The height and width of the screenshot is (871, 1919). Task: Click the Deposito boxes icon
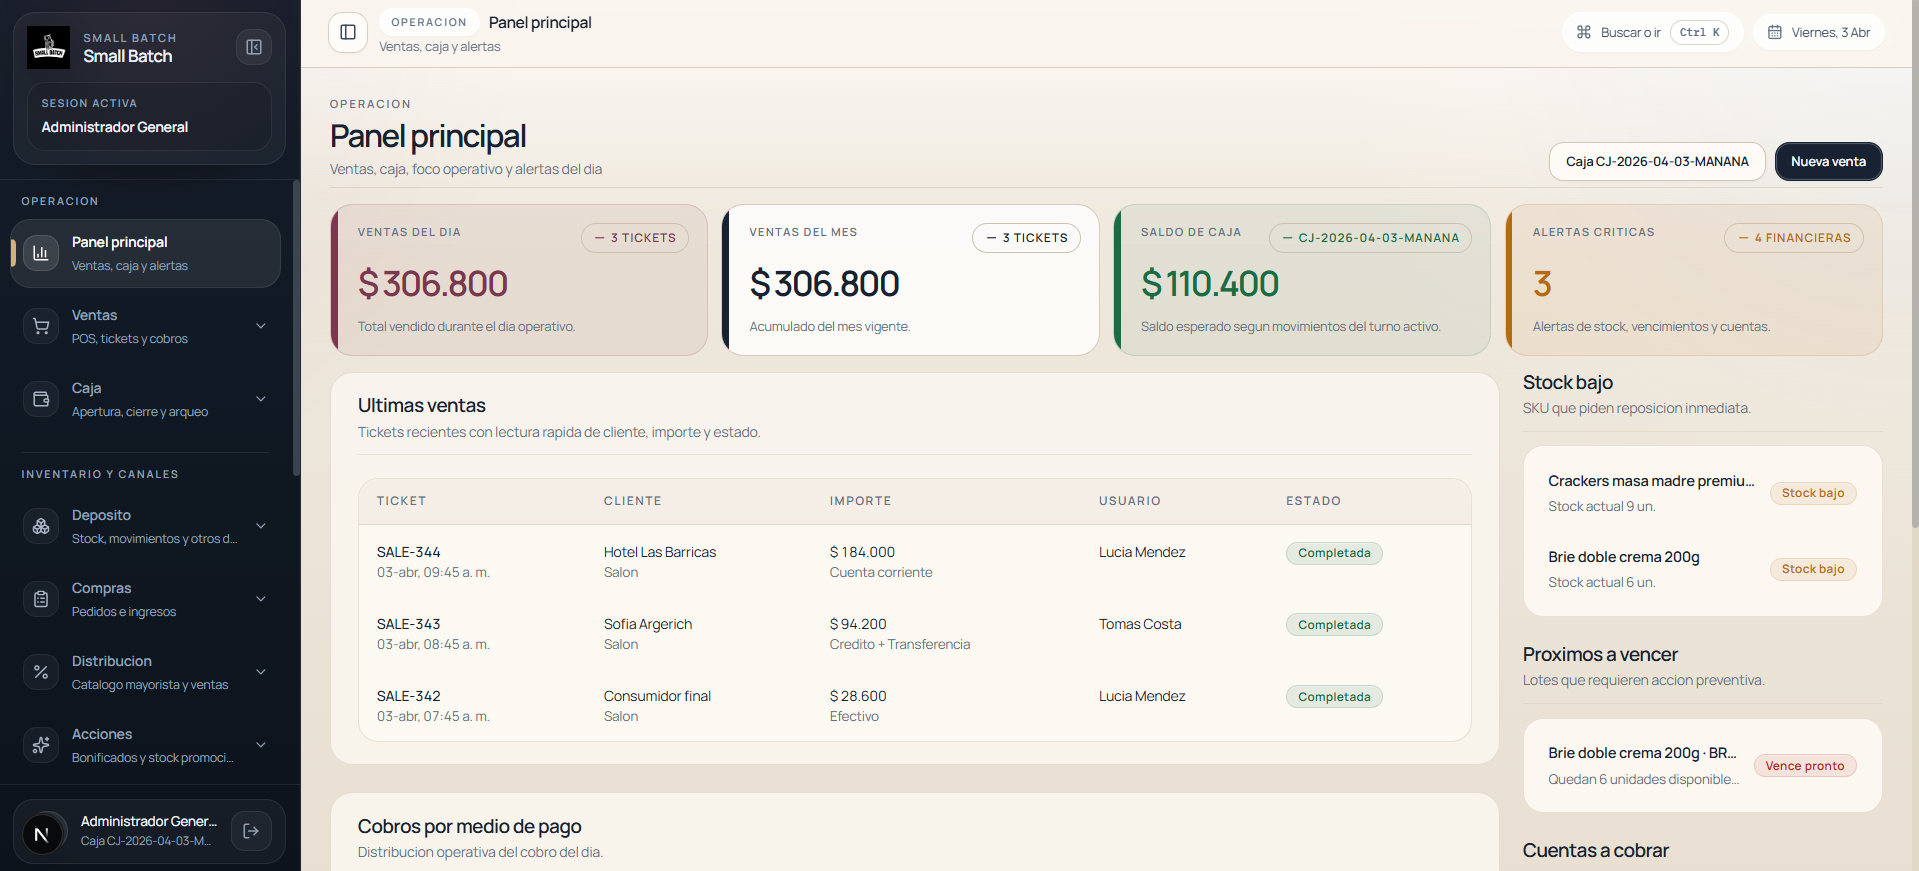41,526
